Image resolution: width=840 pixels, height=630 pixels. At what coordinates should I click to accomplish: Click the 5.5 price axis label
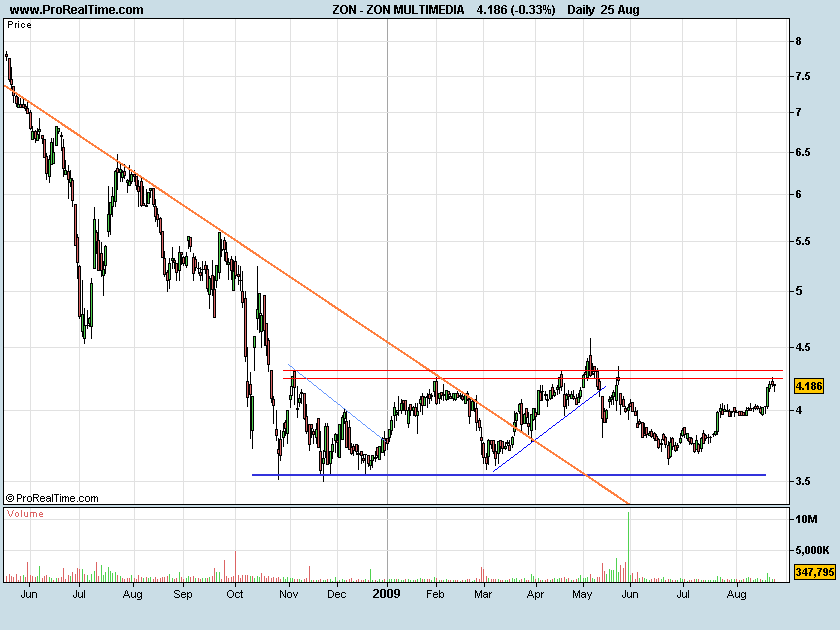click(803, 242)
